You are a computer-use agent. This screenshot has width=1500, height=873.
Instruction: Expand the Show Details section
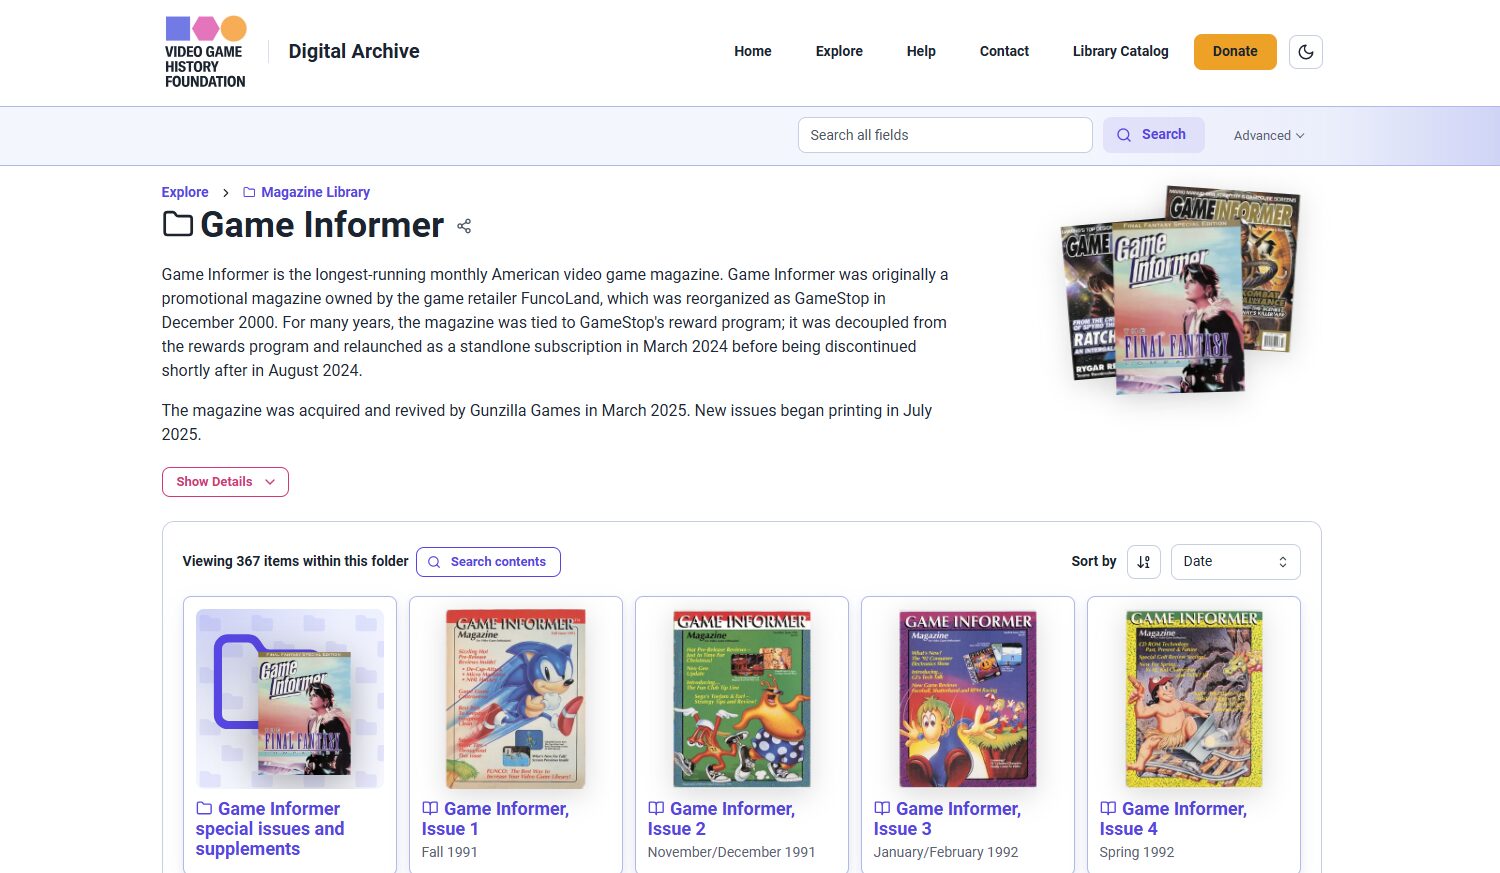tap(224, 481)
